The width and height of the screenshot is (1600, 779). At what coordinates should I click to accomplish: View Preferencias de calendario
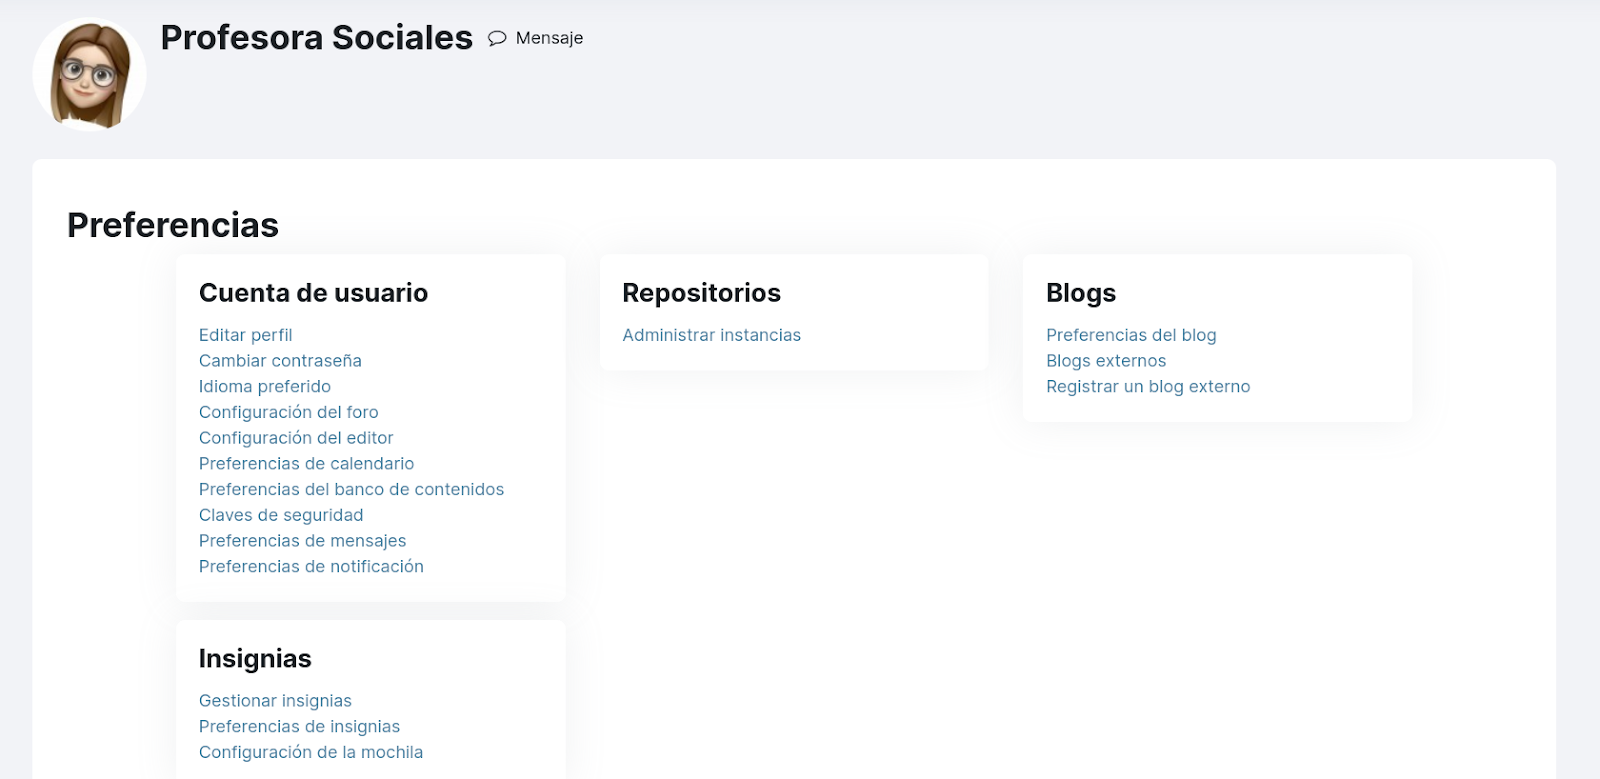click(x=306, y=464)
